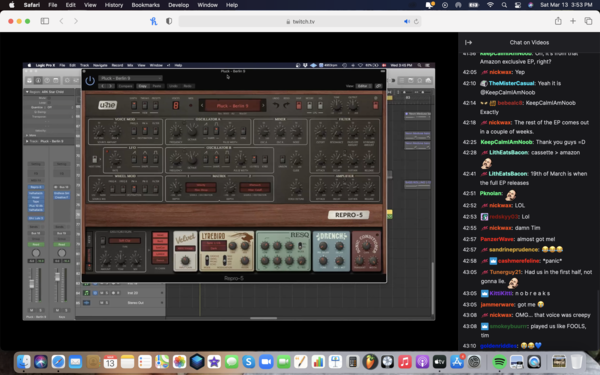Toggle Oscillator B keyboard switch
Image resolution: width=600 pixels, height=375 pixels.
pos(265,159)
